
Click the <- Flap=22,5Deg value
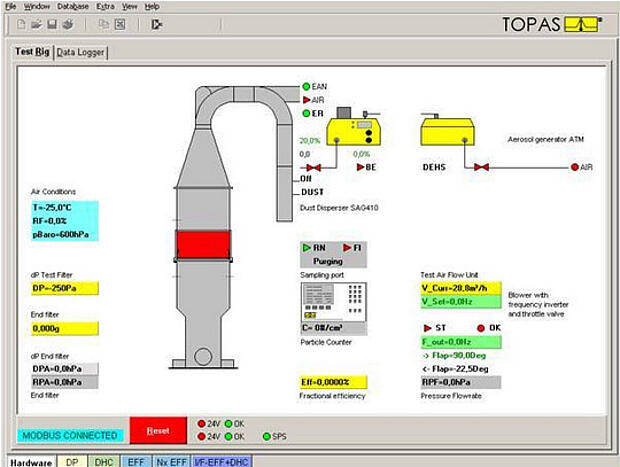tap(456, 369)
